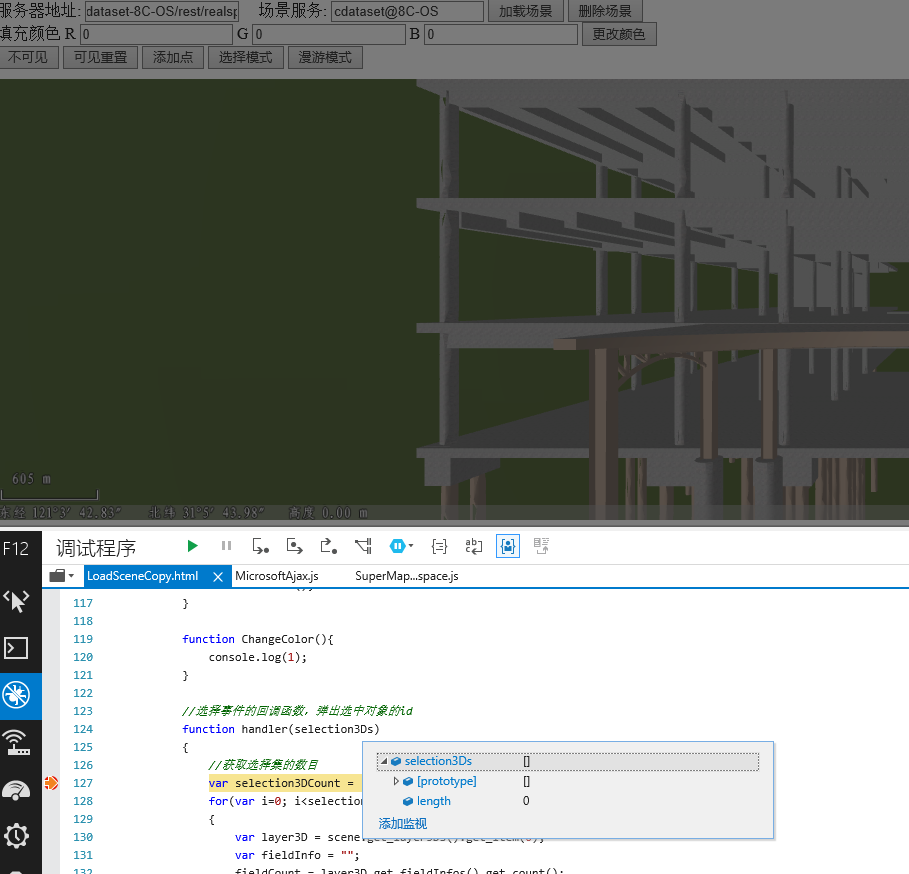909x874 pixels.
Task: Collapse the selection3Ds node in the data tip
Action: coord(383,761)
